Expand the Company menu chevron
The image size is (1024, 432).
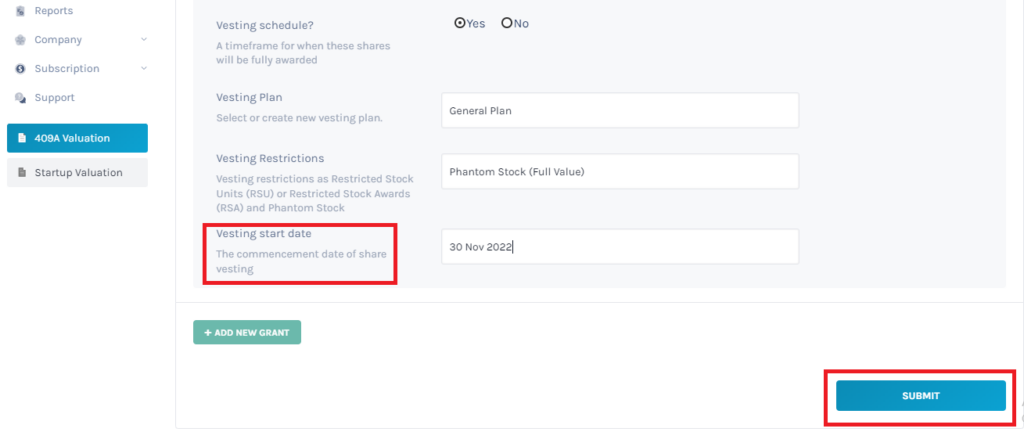coord(144,40)
